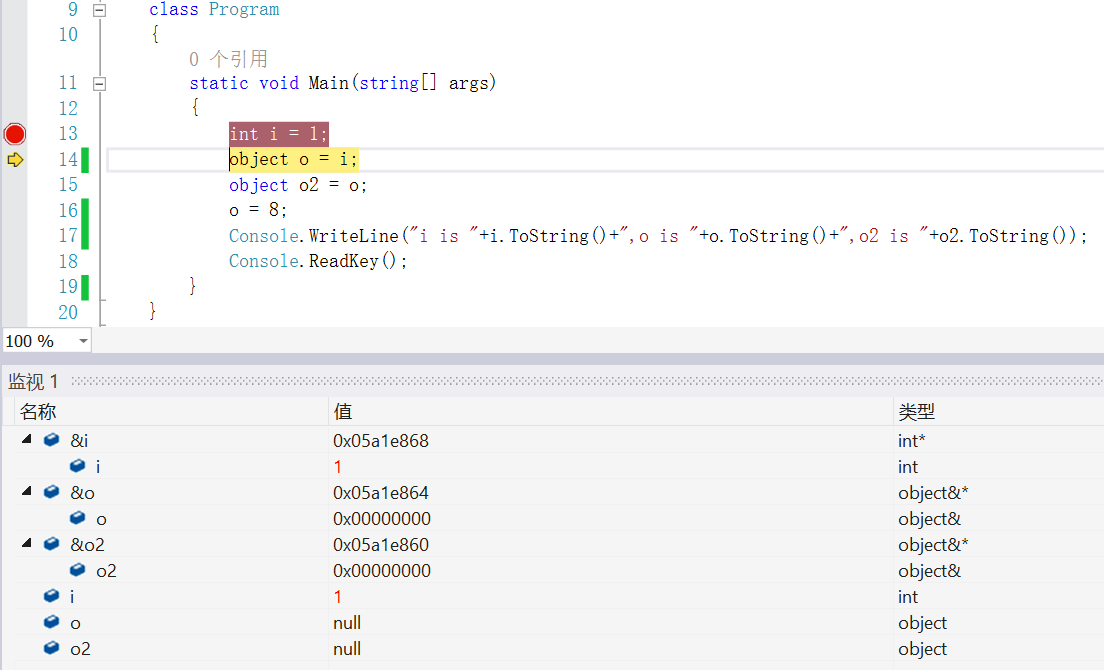Viewport: 1104px width, 670px height.
Task: Click the cube icon of top-level i watch
Action: [51, 596]
